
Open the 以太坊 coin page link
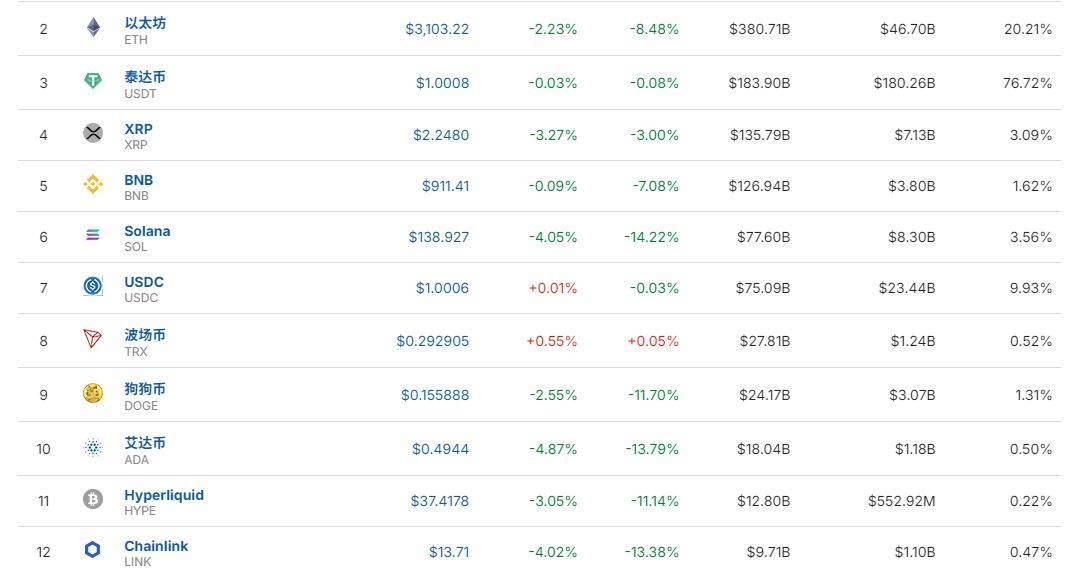[145, 23]
